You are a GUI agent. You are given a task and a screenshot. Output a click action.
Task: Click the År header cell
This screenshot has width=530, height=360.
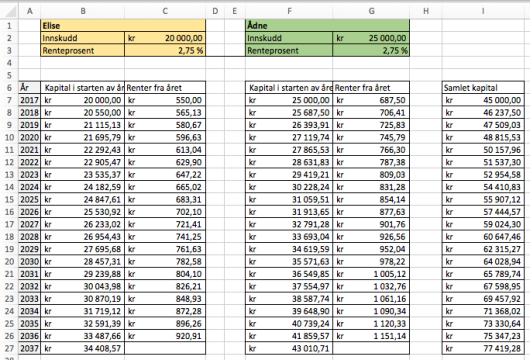click(x=29, y=88)
